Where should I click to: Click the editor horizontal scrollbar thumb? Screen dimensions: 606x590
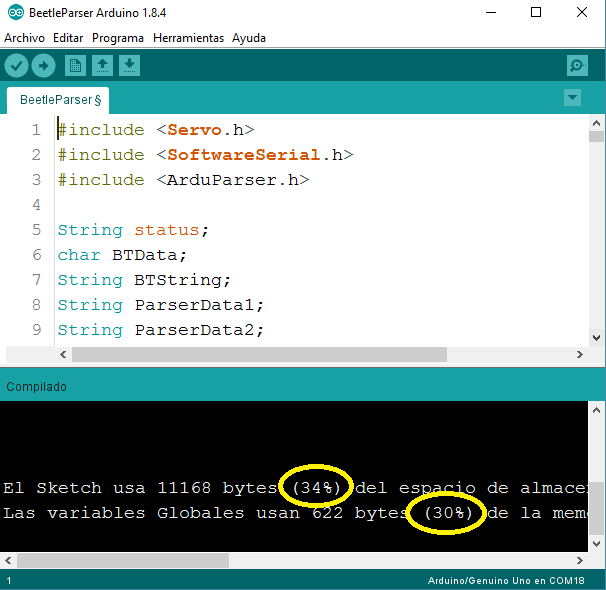tap(259, 354)
